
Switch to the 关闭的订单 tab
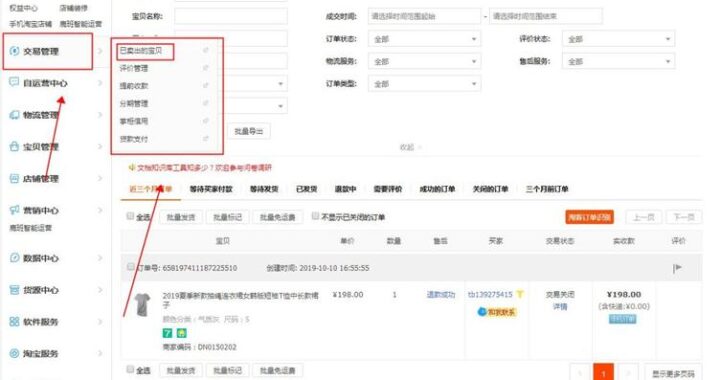(x=490, y=189)
